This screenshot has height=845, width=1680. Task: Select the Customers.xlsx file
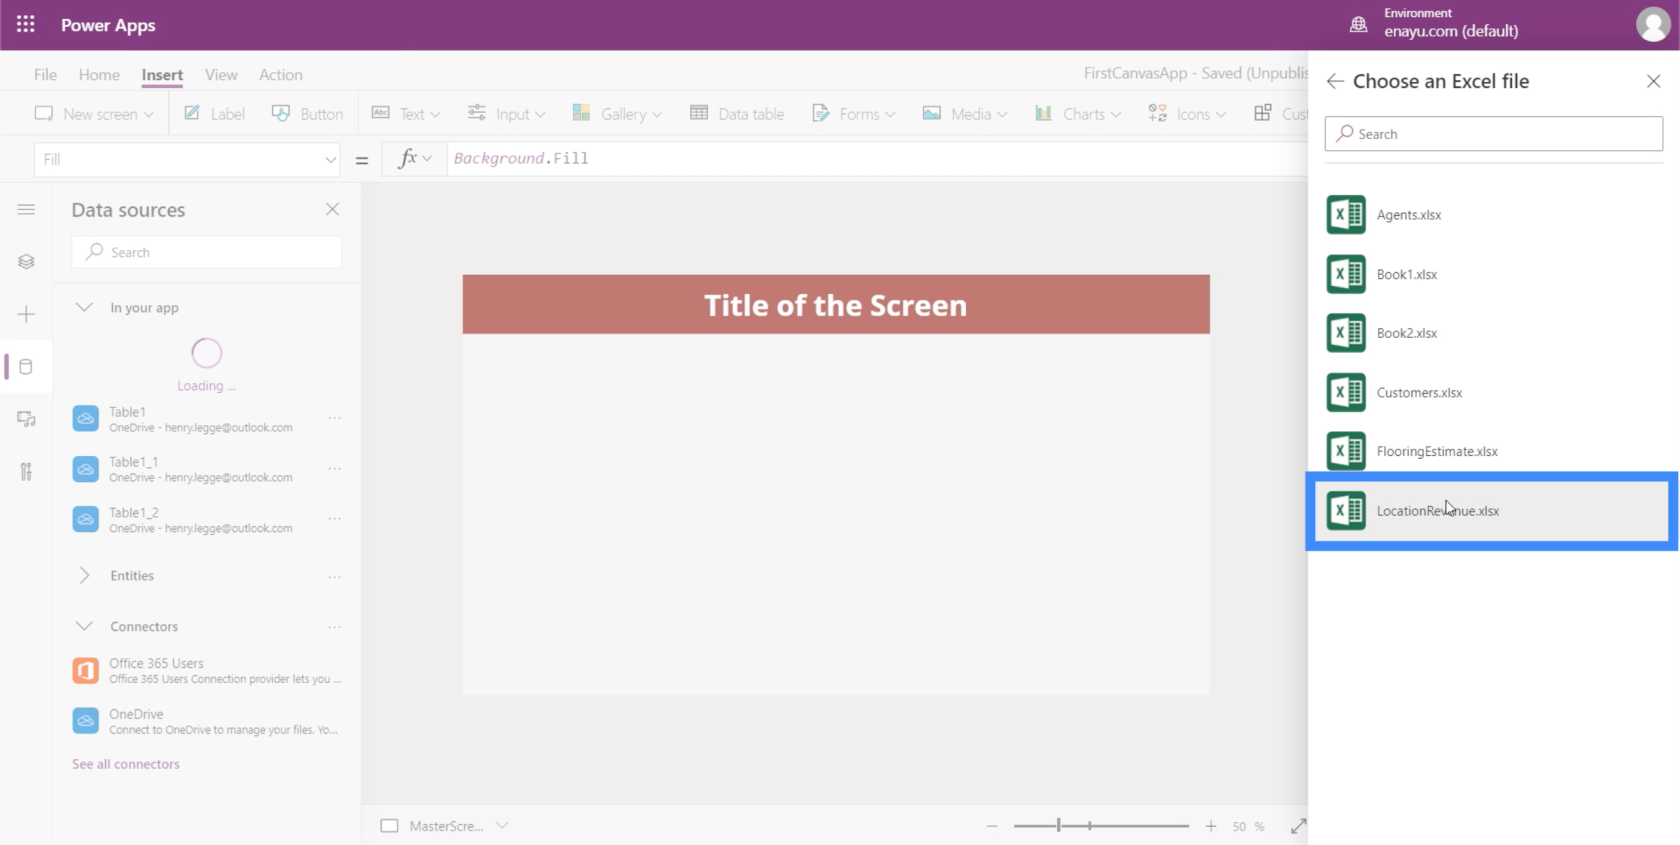[x=1493, y=392]
